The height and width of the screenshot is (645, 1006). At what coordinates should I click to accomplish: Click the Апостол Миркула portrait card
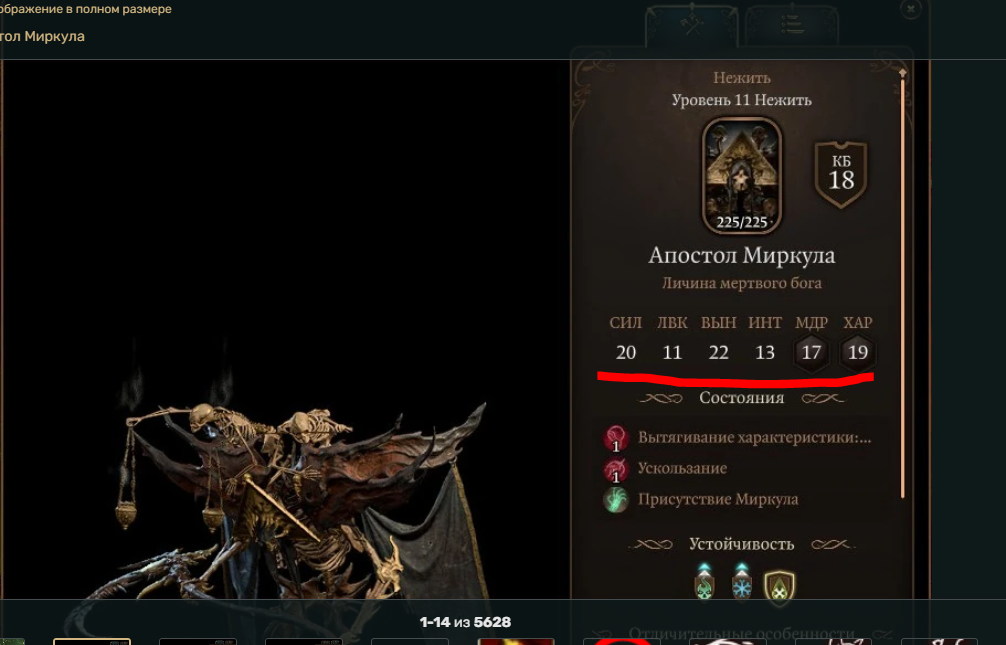tap(742, 175)
